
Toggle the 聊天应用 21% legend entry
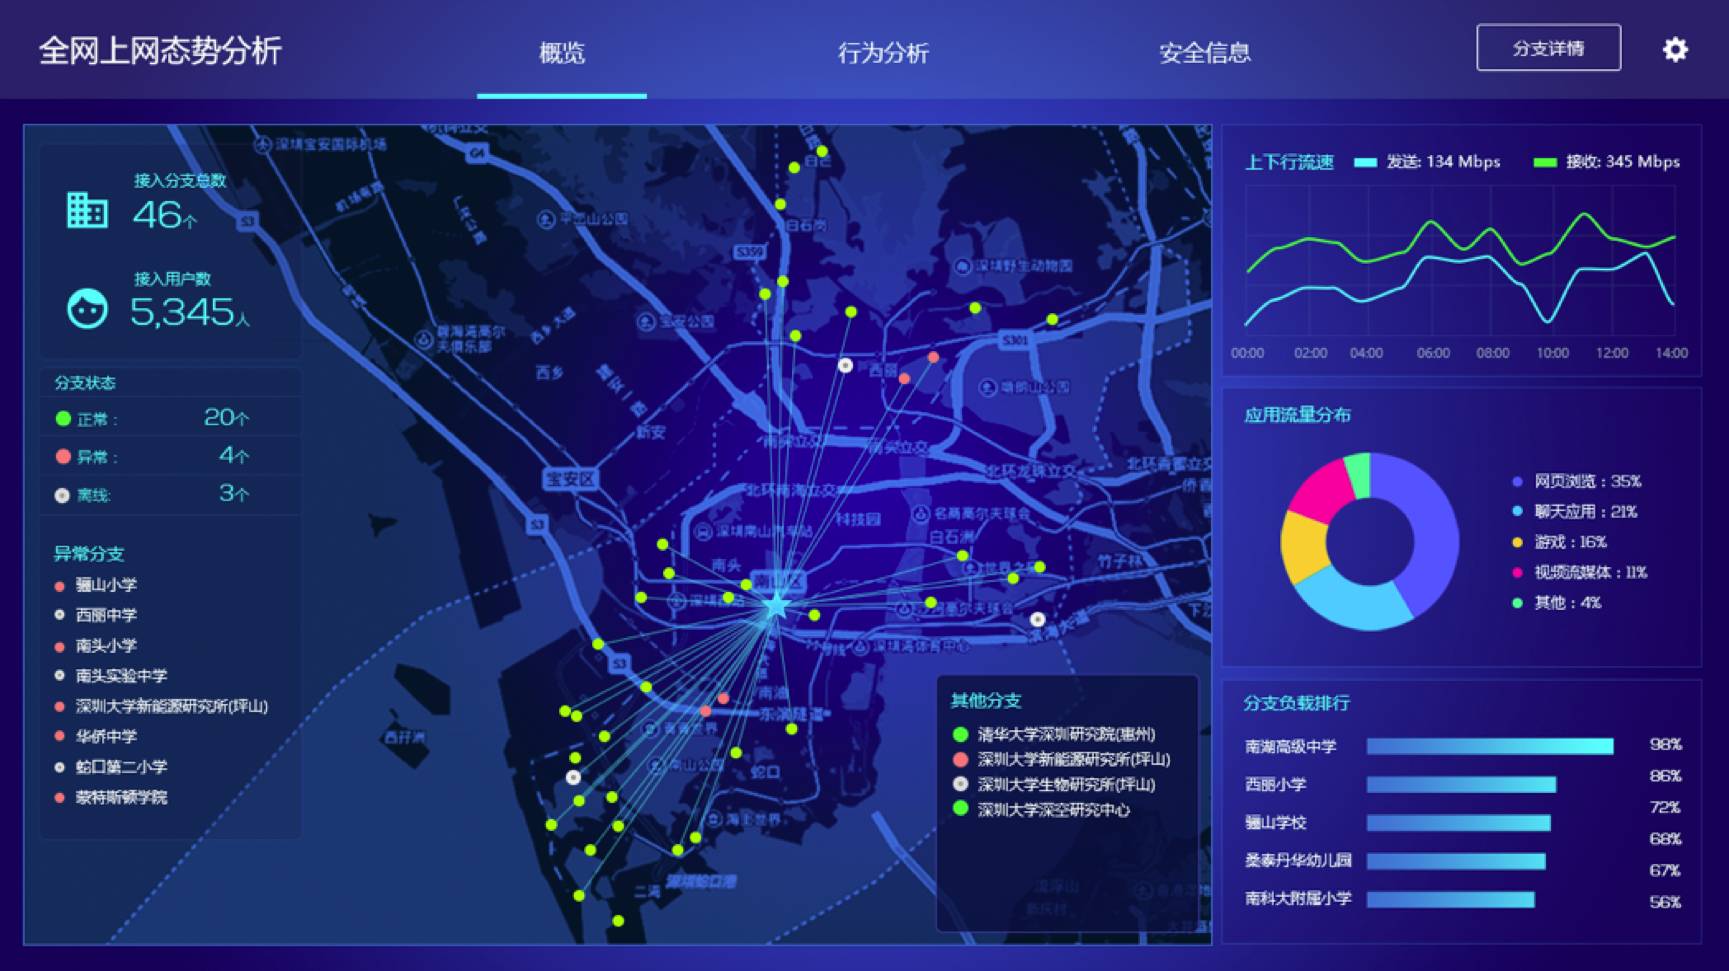point(1575,511)
